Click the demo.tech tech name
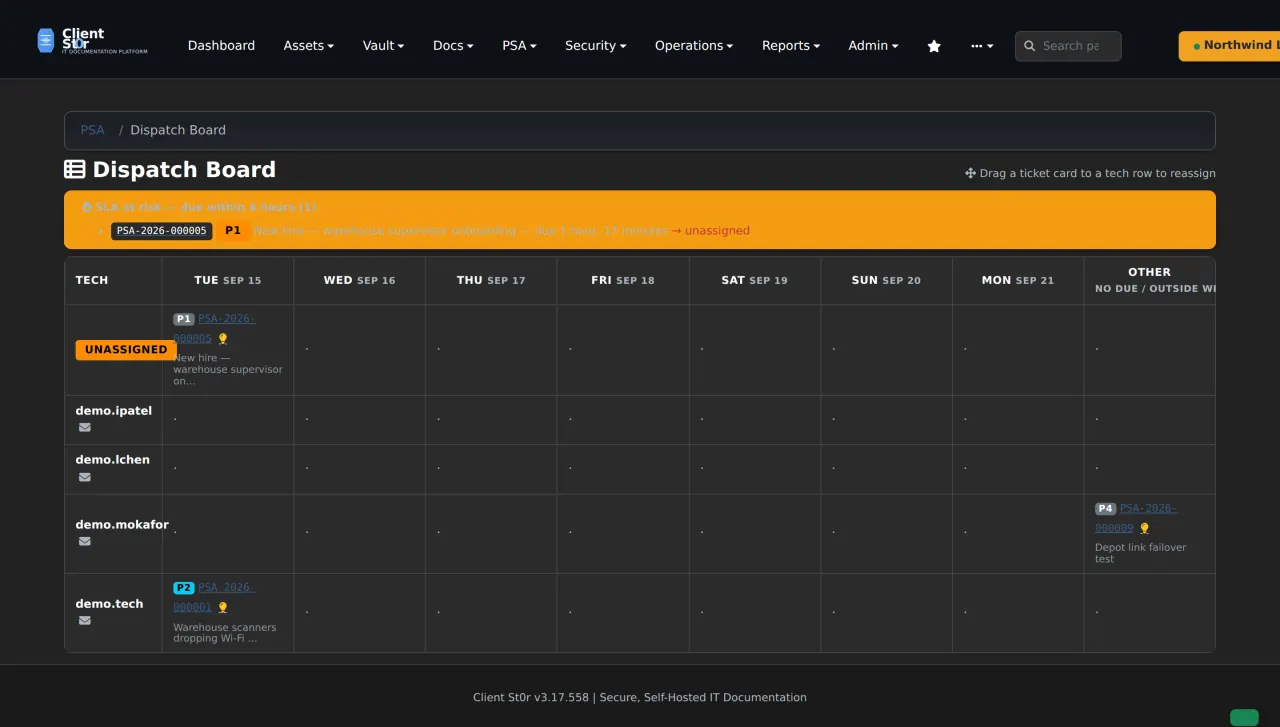The height and width of the screenshot is (727, 1280). [x=109, y=604]
